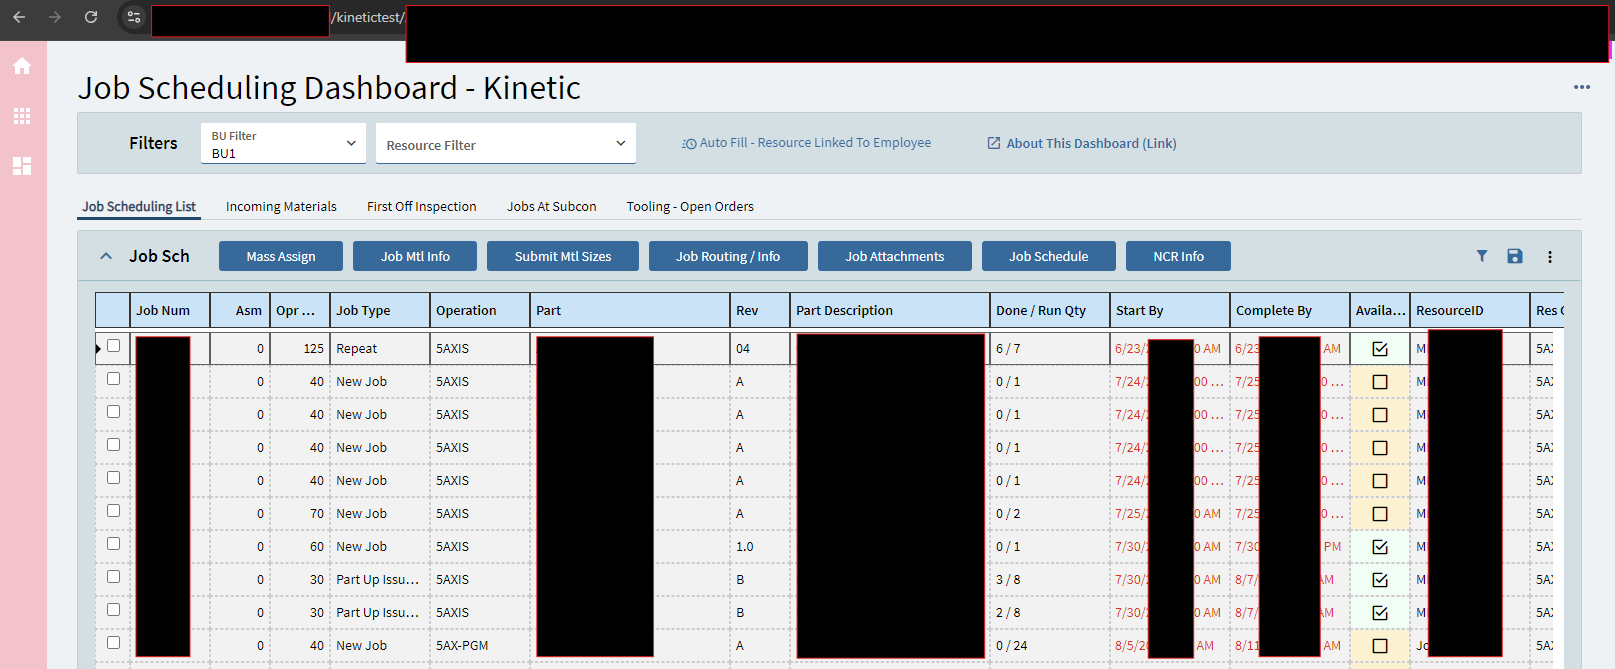Sort by Rev column header
The height and width of the screenshot is (669, 1615).
click(x=760, y=310)
